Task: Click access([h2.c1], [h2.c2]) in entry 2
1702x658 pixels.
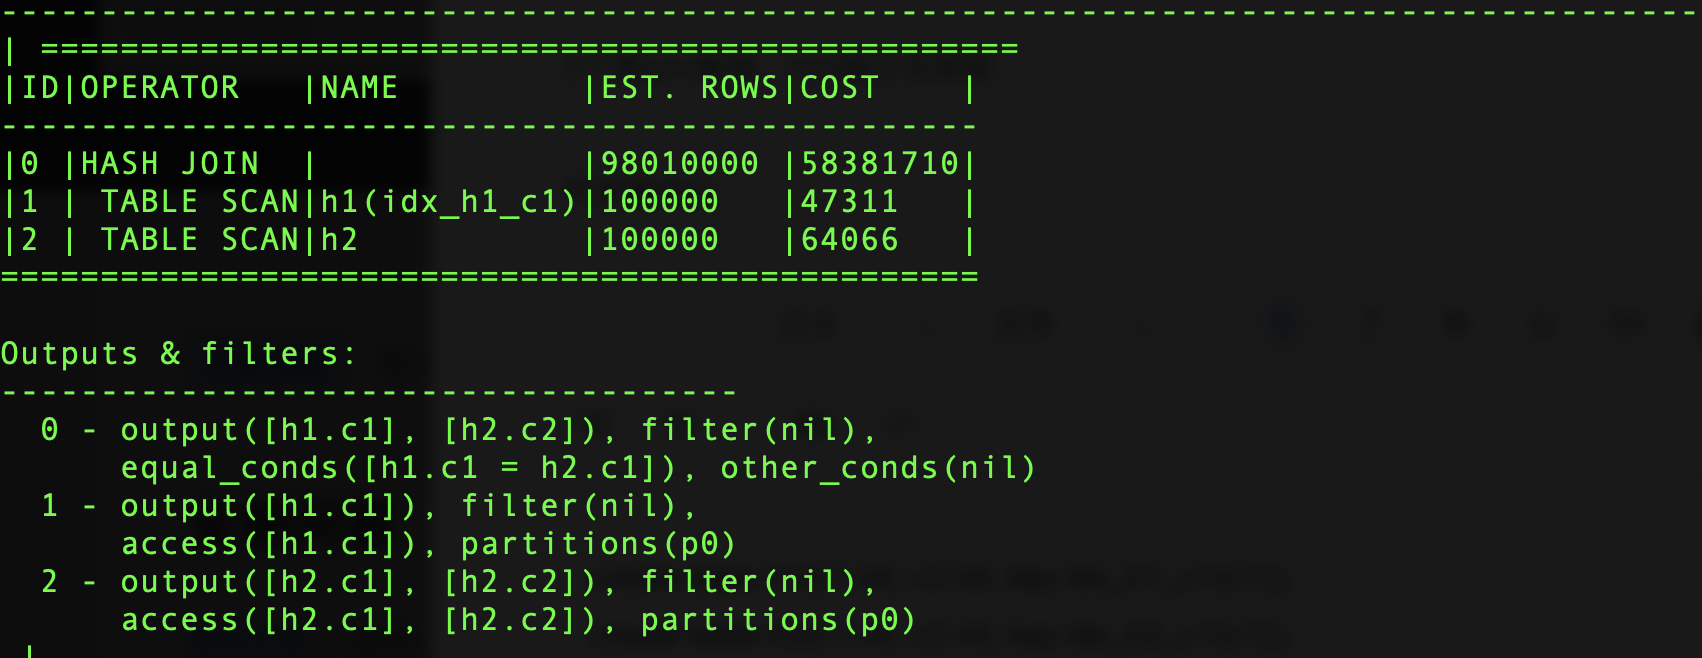Action: click(x=359, y=620)
